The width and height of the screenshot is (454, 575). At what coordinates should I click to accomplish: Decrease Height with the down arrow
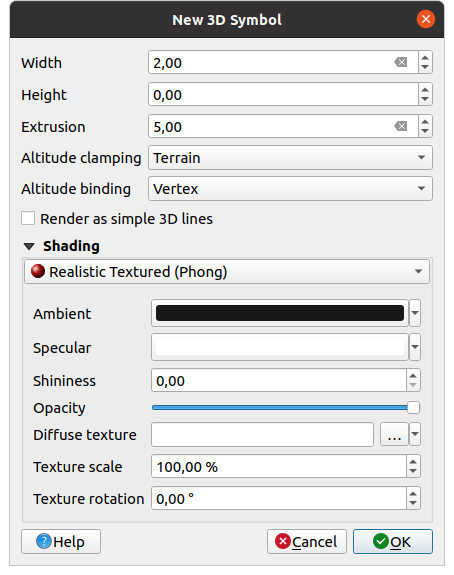click(x=425, y=99)
